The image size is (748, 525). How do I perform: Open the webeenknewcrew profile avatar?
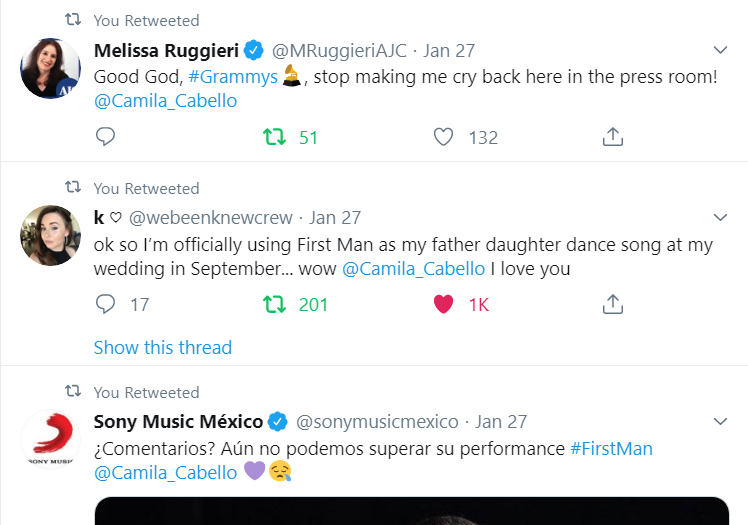(x=50, y=236)
